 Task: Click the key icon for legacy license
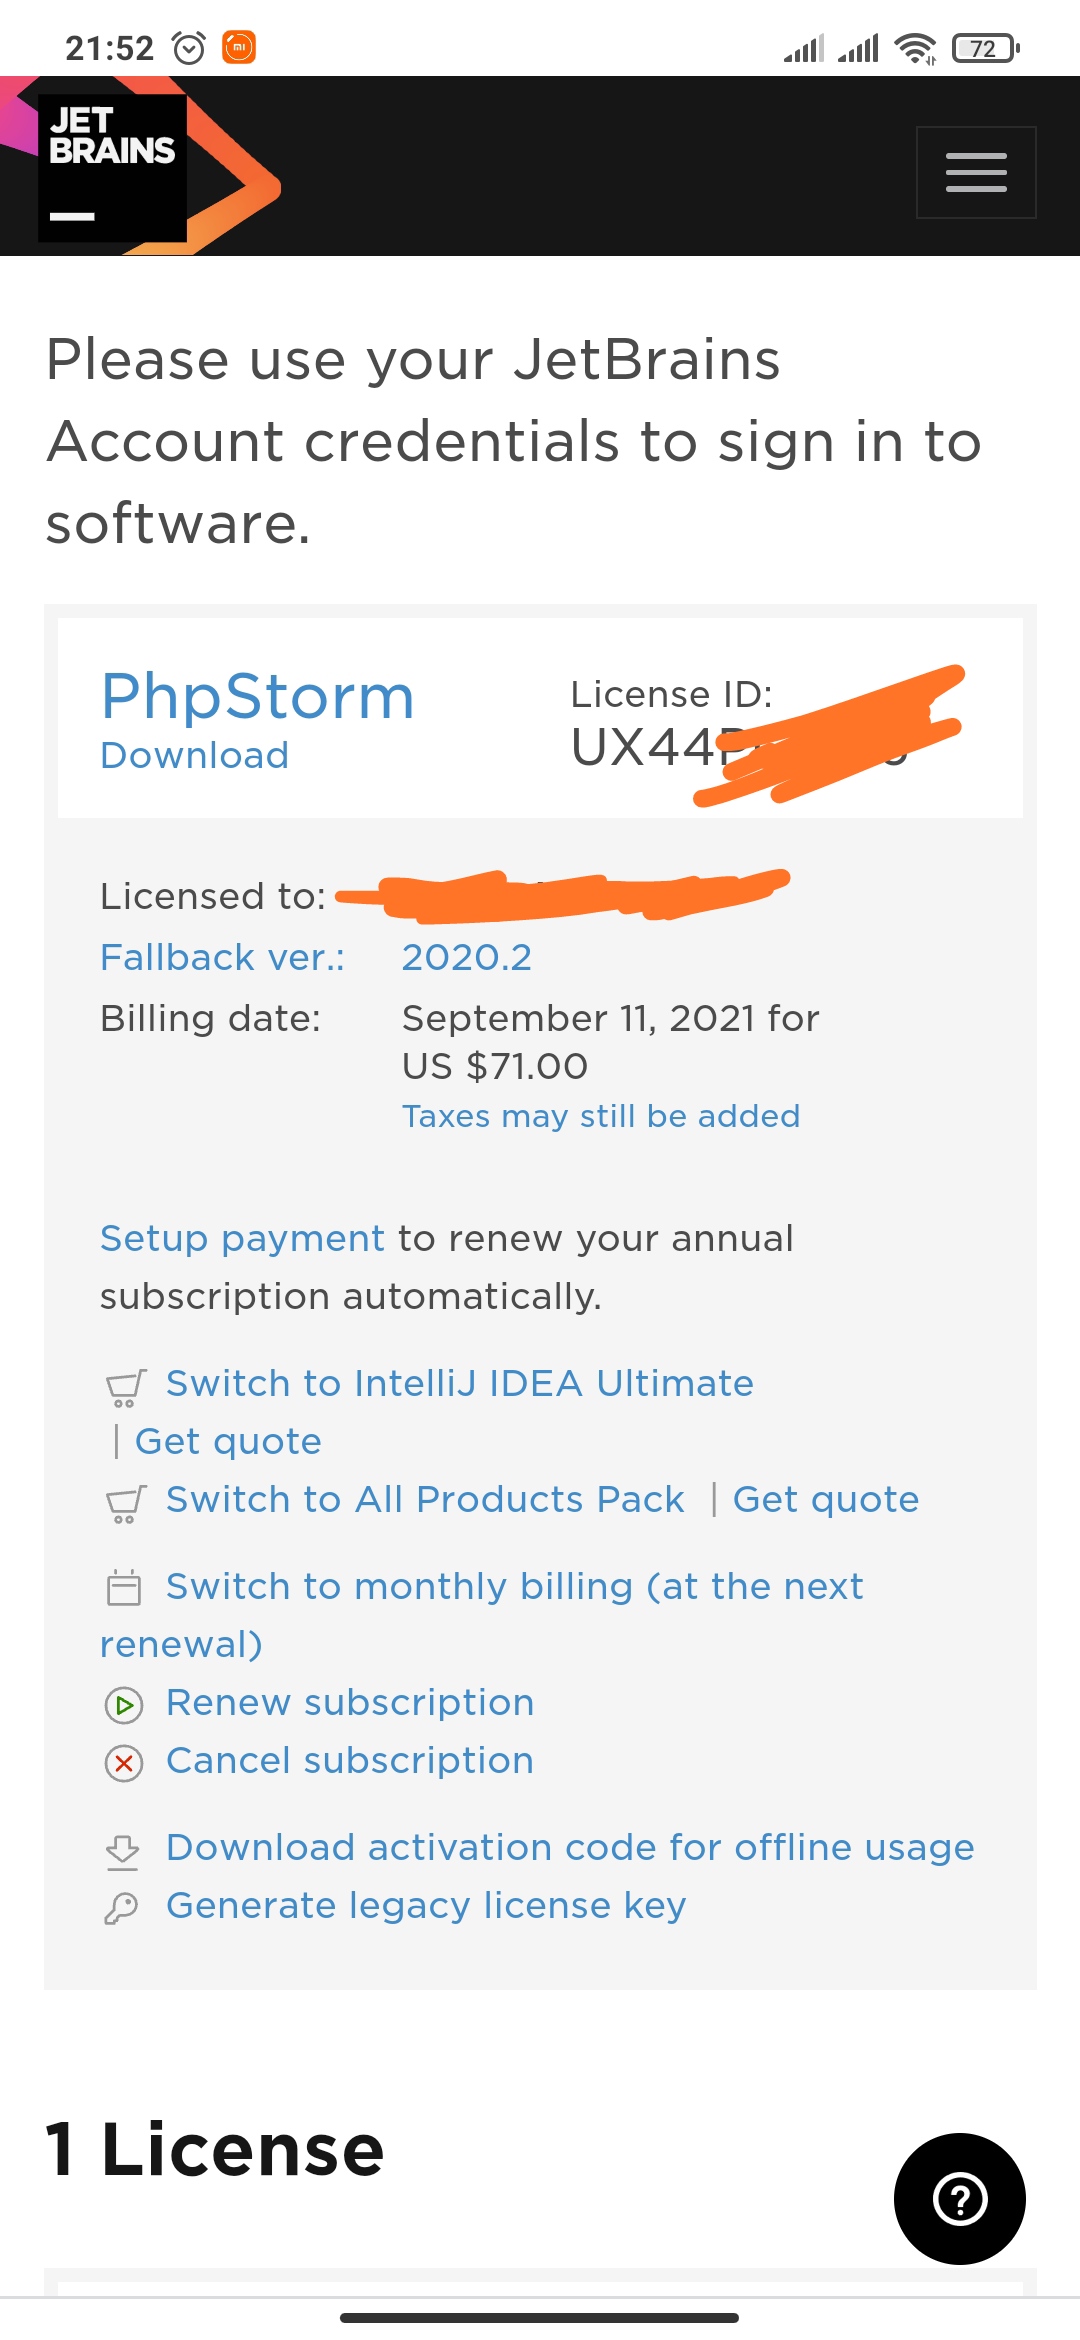pos(122,1907)
